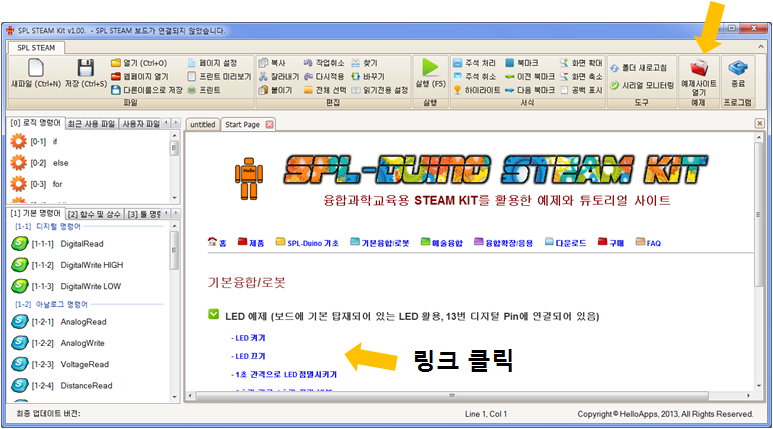
Task: Open the 다운로드 download link
Action: 565,242
